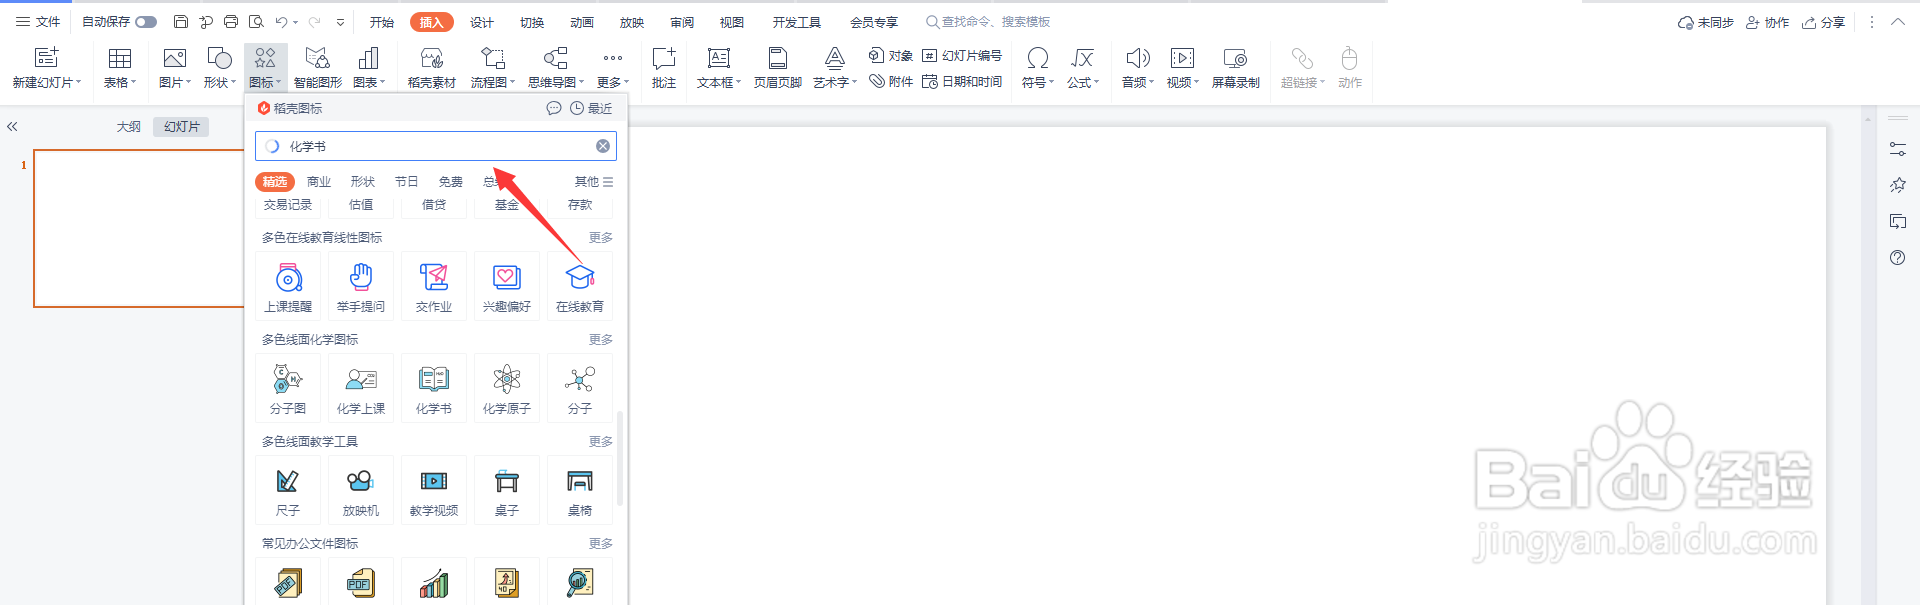The height and width of the screenshot is (605, 1920).
Task: Collapse the slide panel with double chevron
Action: [x=12, y=127]
